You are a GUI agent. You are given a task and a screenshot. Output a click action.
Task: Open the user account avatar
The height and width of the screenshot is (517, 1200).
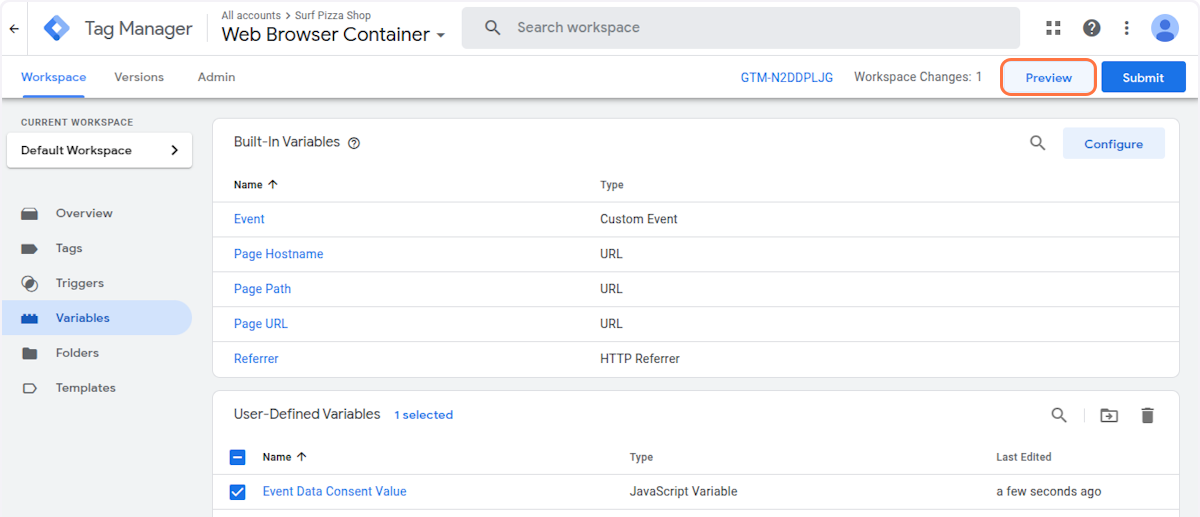(x=1165, y=28)
